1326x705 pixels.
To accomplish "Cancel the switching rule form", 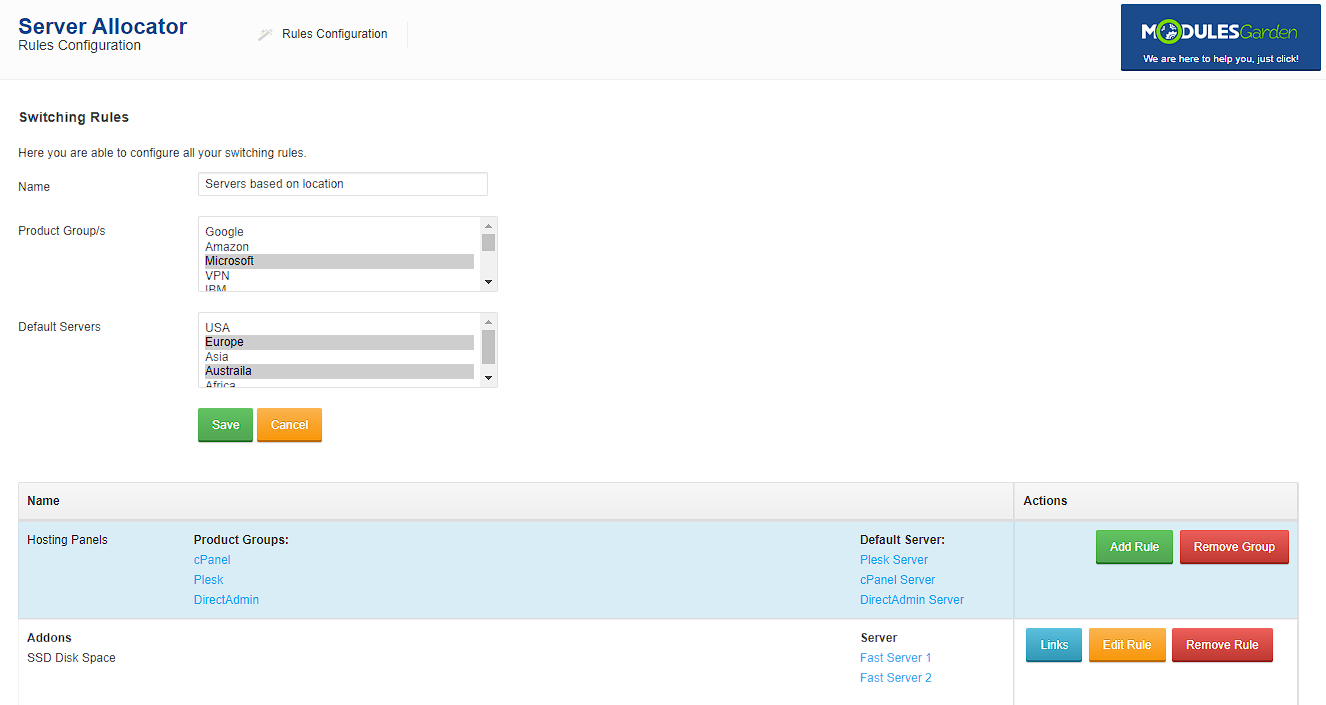I will [289, 425].
